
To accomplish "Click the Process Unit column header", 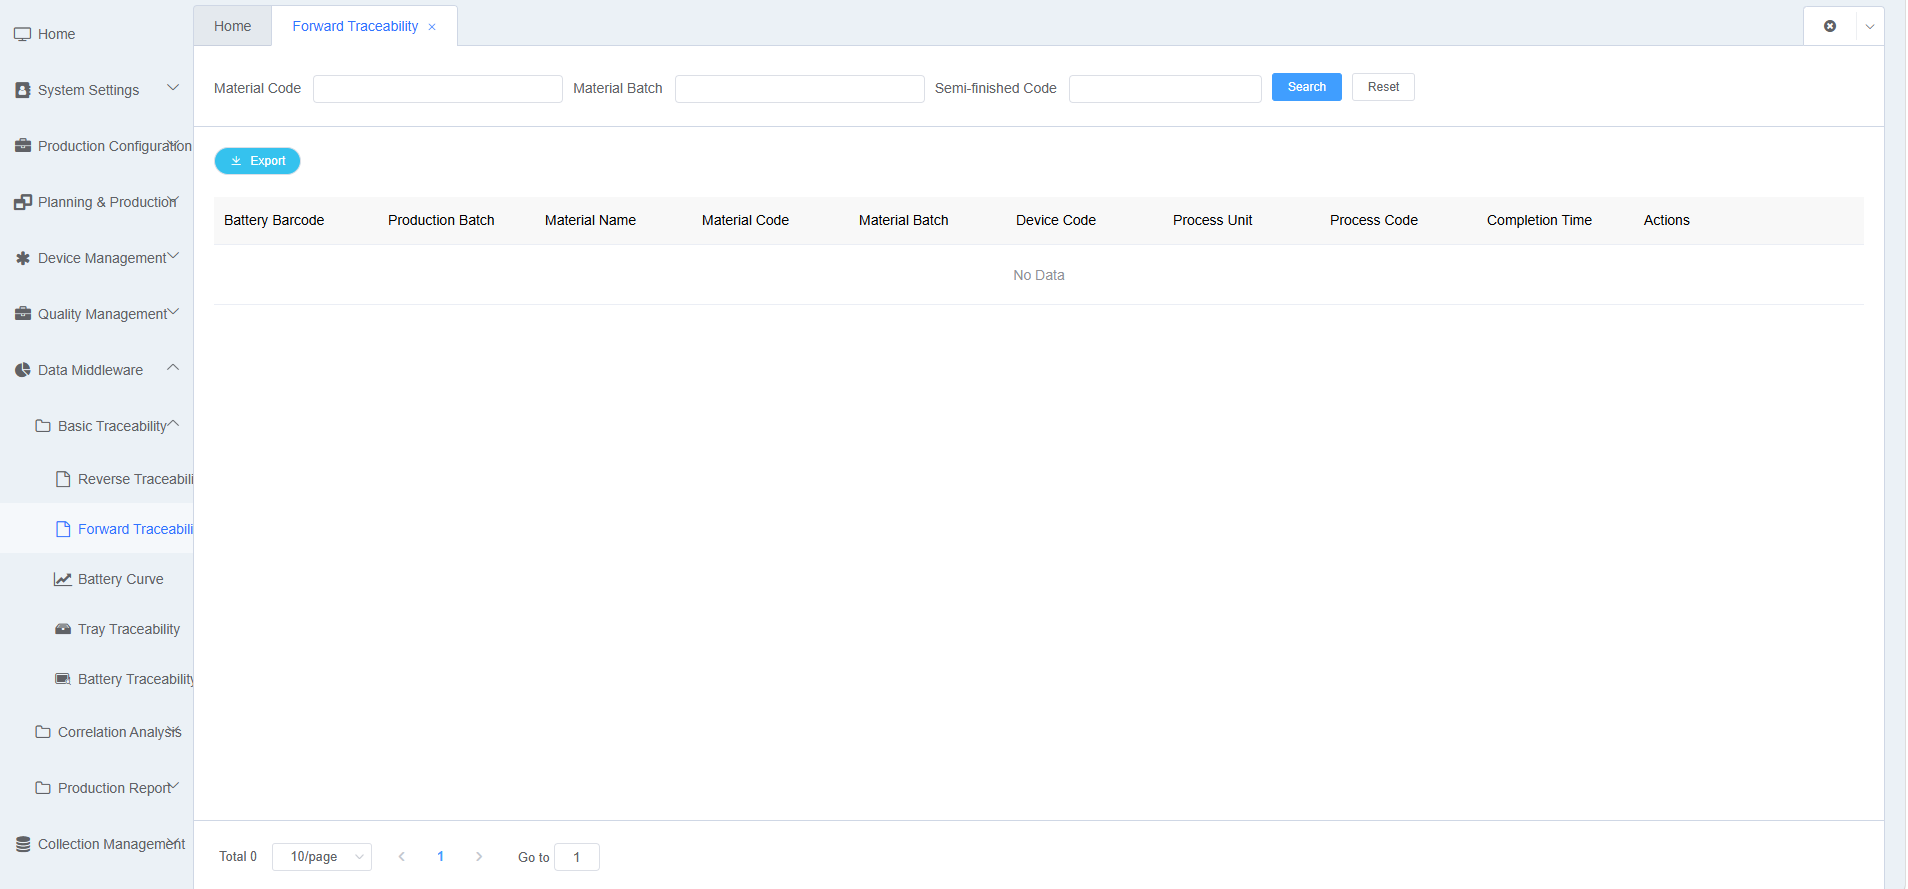I will click(x=1212, y=220).
